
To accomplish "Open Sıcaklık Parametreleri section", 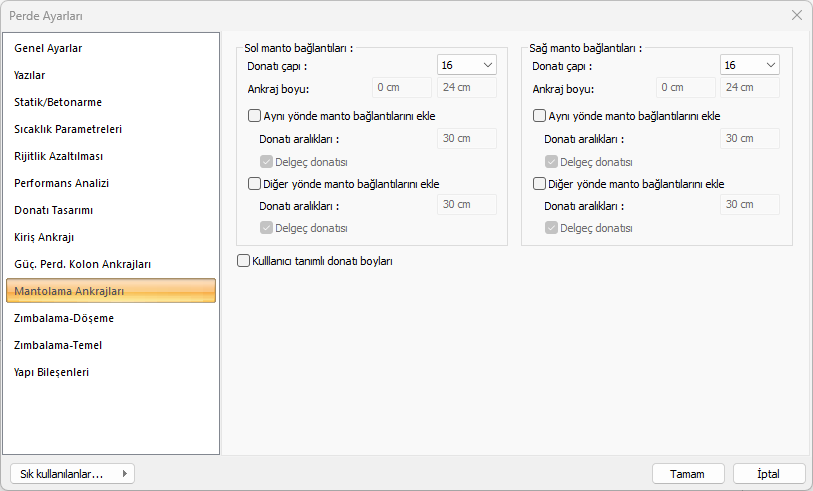I will [x=68, y=129].
